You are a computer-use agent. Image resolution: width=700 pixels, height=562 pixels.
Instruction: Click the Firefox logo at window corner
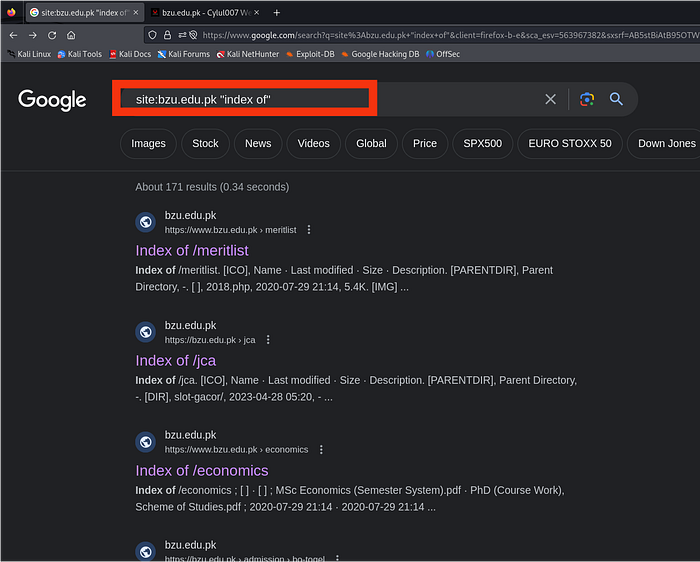point(11,12)
